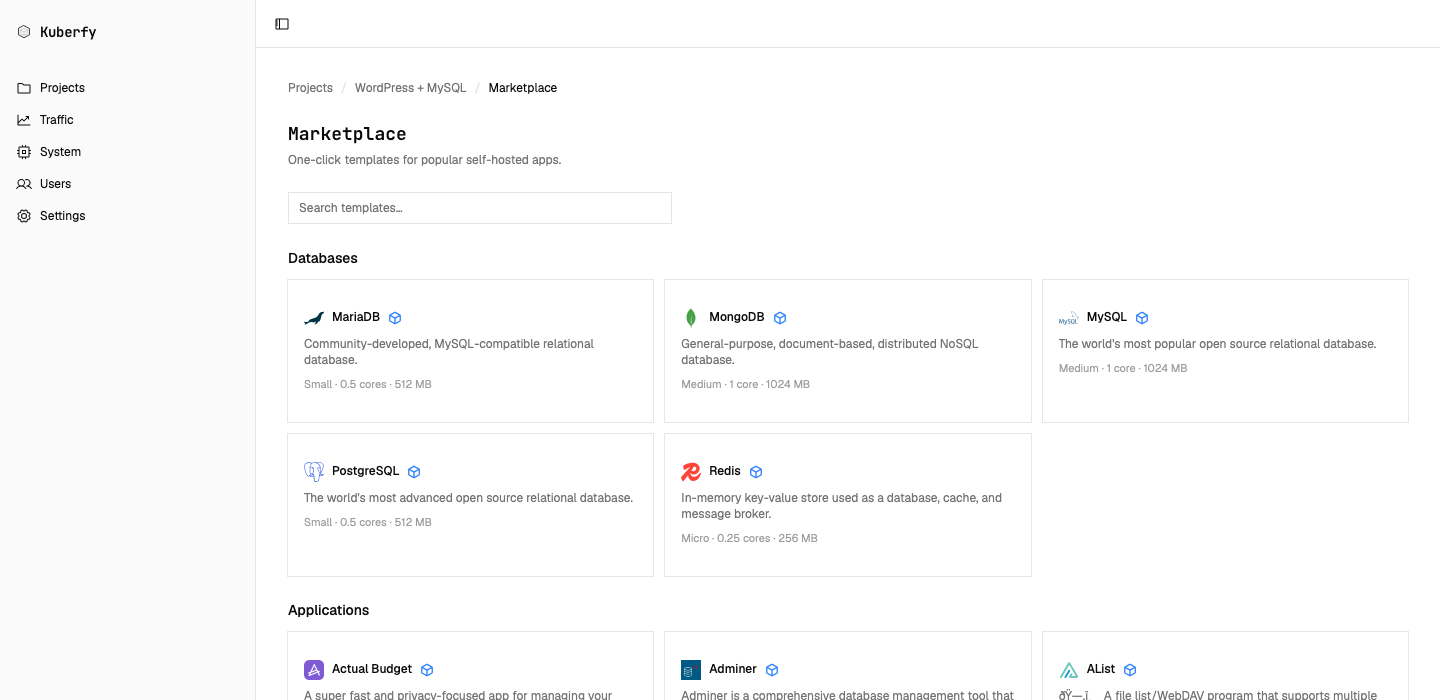Image resolution: width=1440 pixels, height=700 pixels.
Task: Click MySQL's 'most popular open source' description
Action: click(1218, 344)
